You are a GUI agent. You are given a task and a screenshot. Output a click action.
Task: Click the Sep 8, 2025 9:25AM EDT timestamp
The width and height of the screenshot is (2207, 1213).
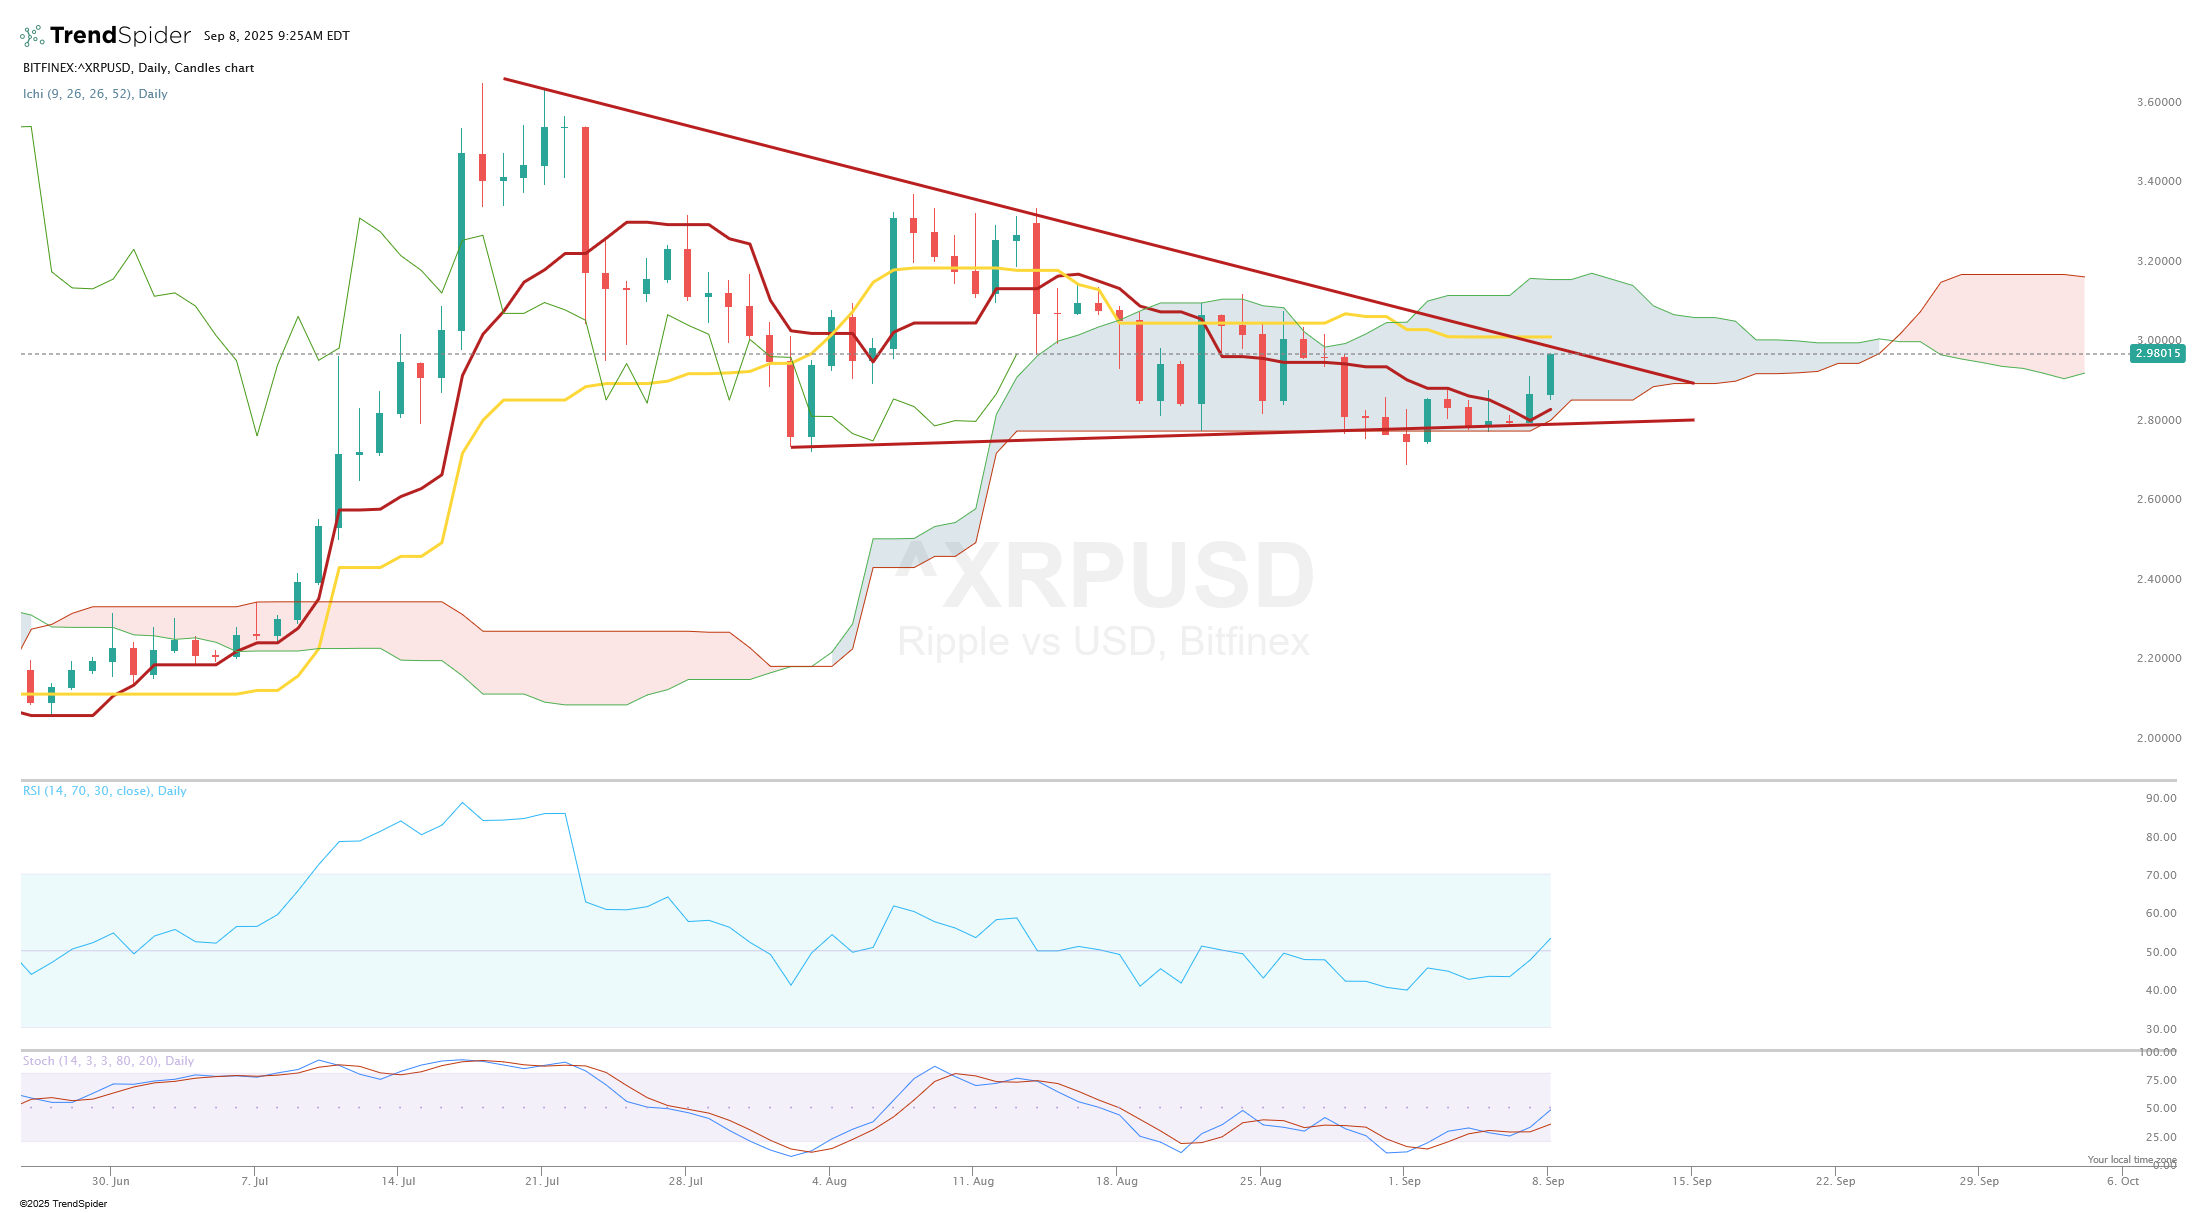[276, 36]
